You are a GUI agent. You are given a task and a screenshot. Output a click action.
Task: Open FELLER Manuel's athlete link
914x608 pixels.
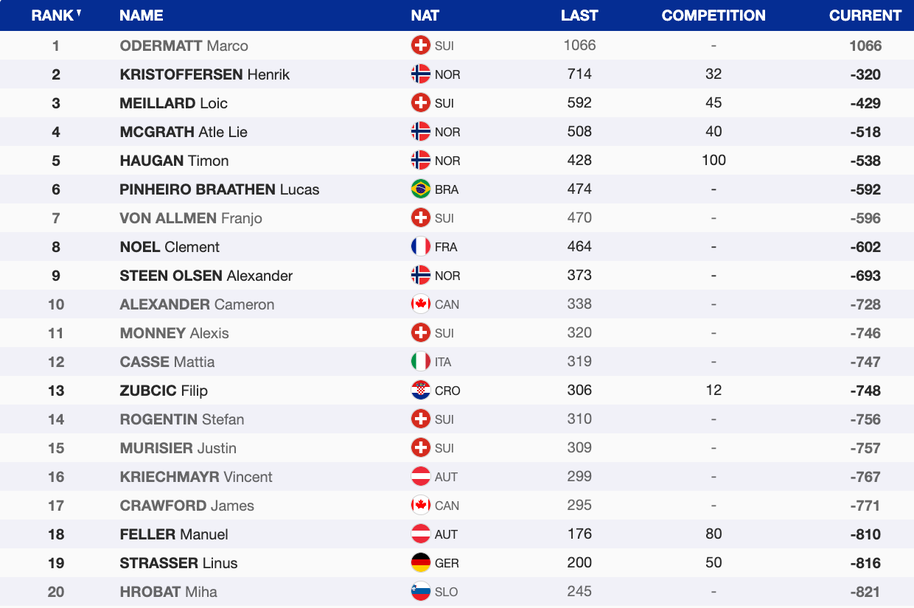[174, 534]
